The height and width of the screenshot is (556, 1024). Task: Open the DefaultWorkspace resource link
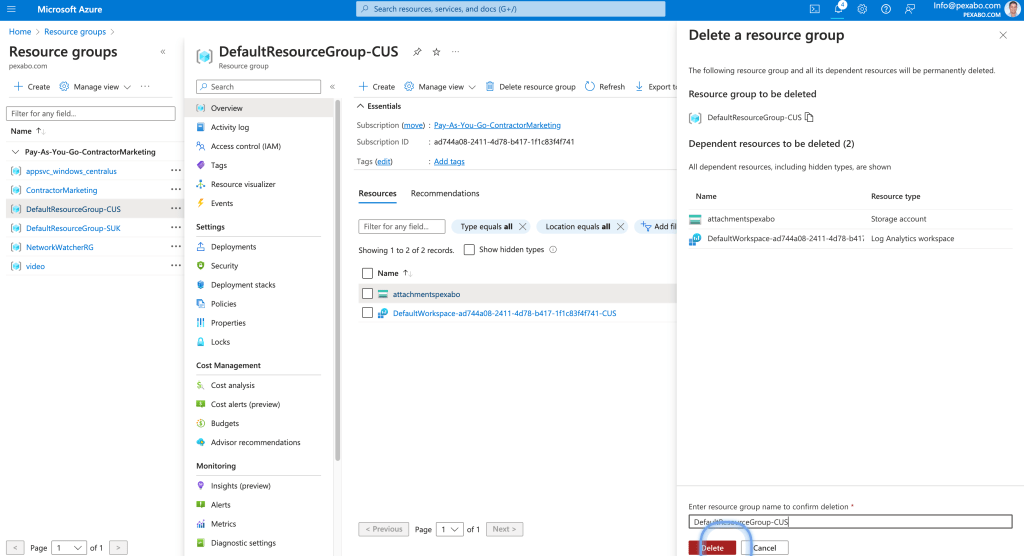click(504, 313)
